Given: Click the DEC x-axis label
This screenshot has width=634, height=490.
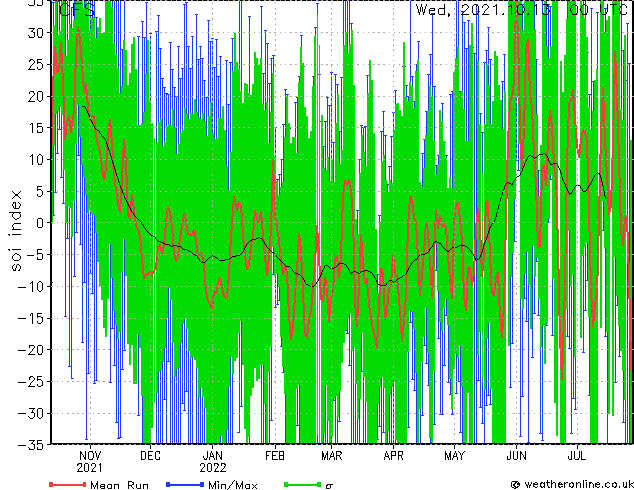Looking at the screenshot, I should click(150, 456).
